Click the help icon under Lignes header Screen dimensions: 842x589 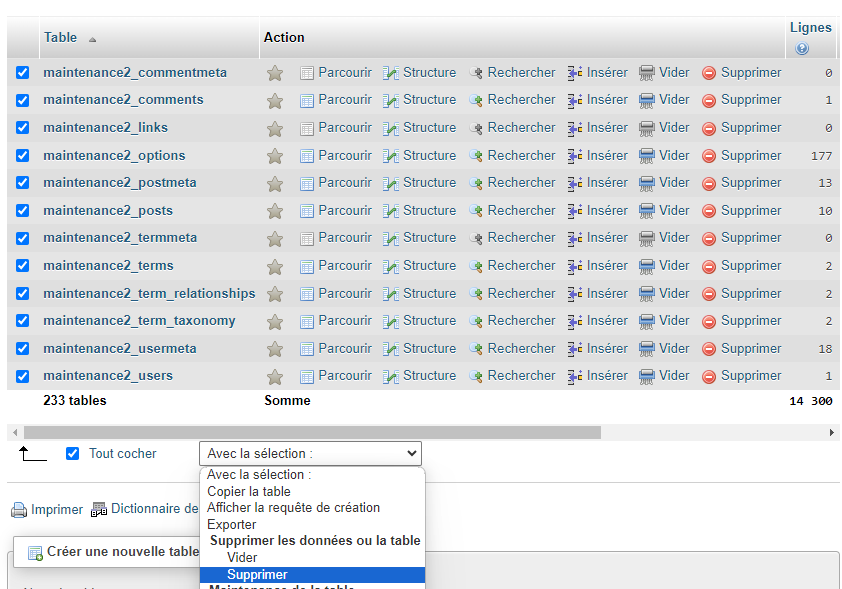[x=802, y=48]
